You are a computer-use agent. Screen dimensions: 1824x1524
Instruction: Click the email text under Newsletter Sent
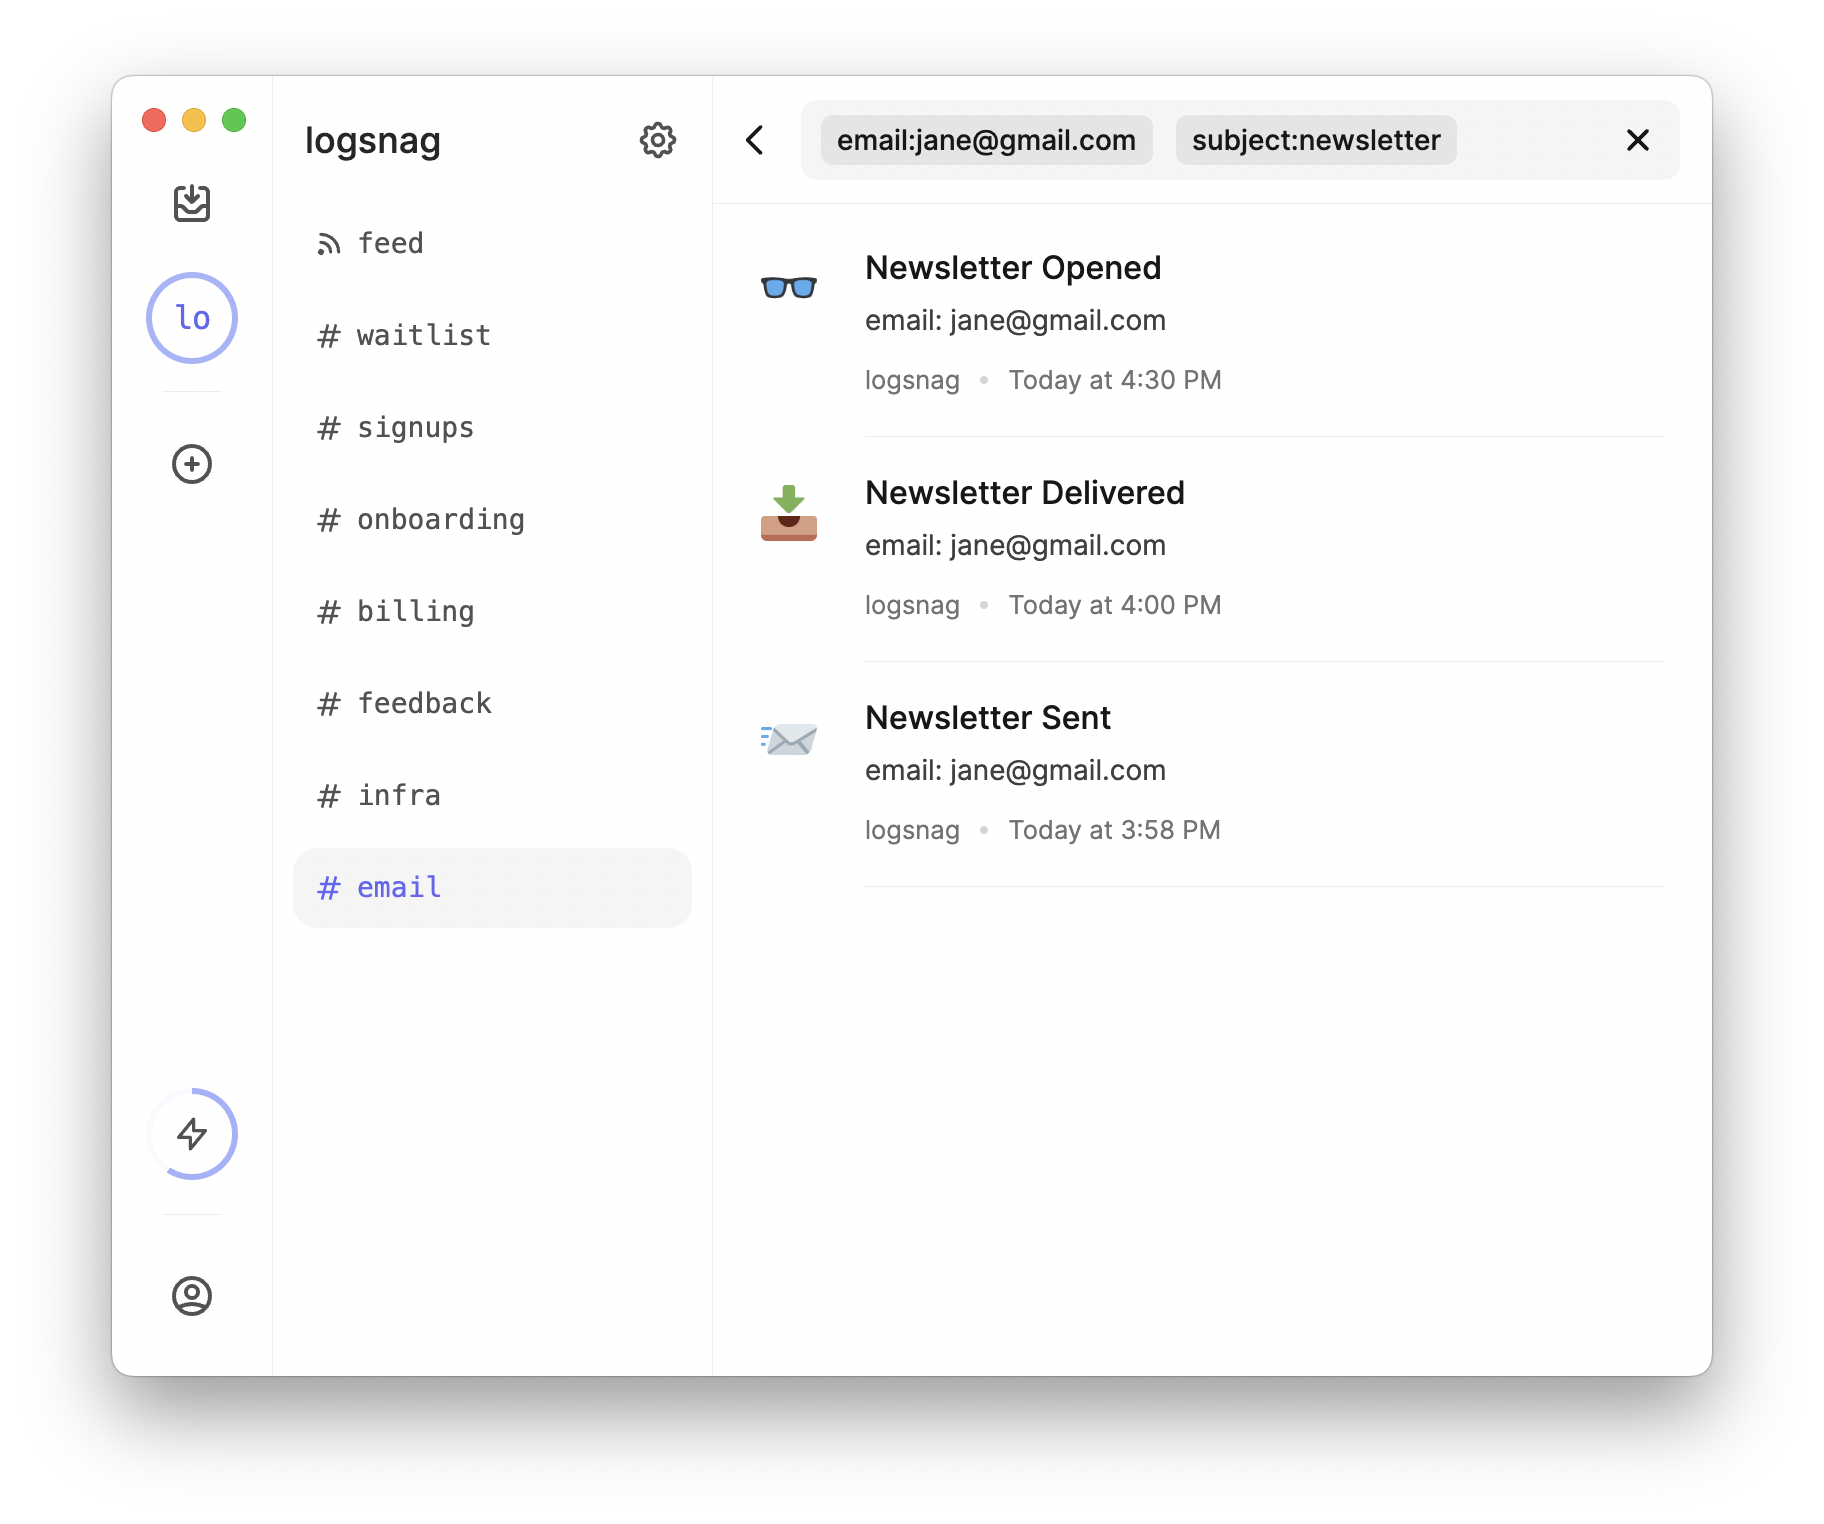(1015, 770)
